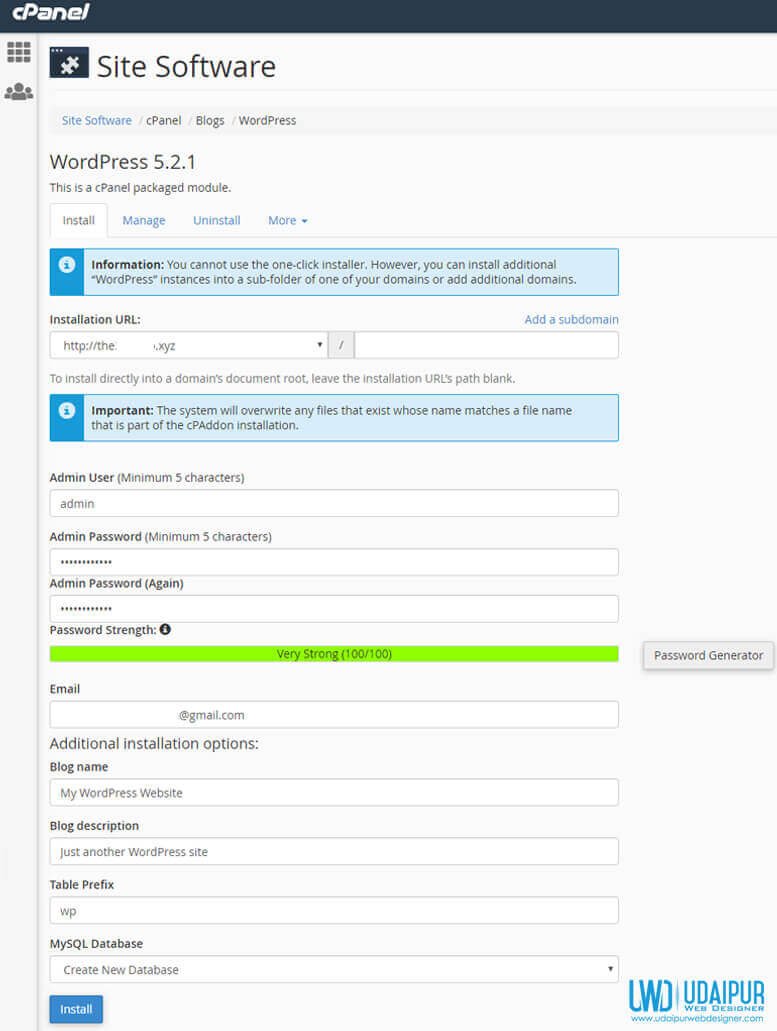This screenshot has height=1031, width=777.
Task: Open the Password Generator
Action: [x=708, y=656]
